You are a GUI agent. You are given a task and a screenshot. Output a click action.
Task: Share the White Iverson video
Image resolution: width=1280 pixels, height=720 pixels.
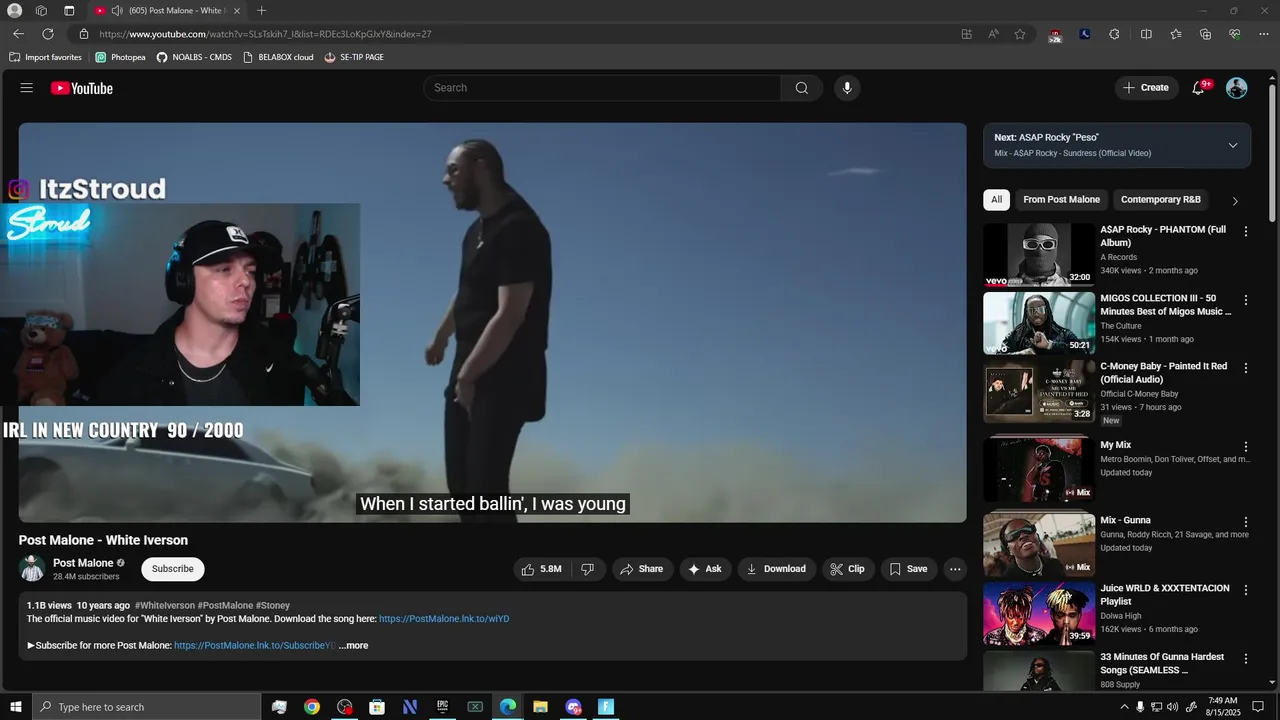[642, 569]
